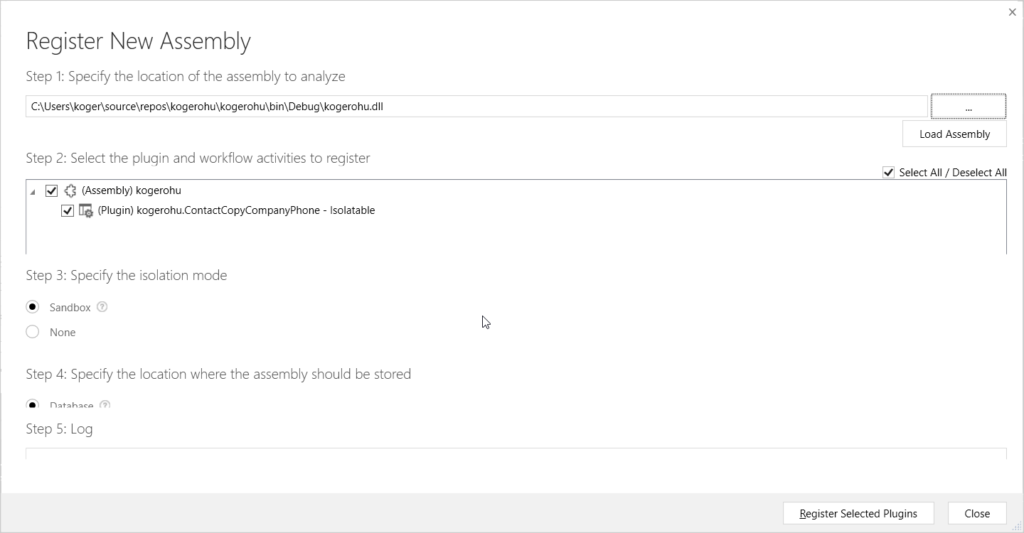The height and width of the screenshot is (533, 1024).
Task: Click into the assembly path field
Action: click(476, 106)
